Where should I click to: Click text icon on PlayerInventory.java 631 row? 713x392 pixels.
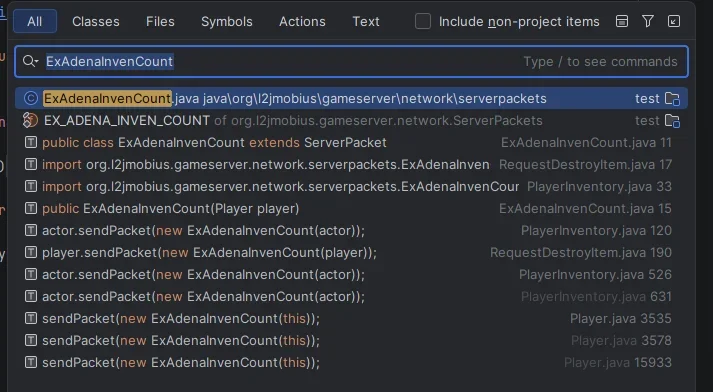(x=30, y=297)
